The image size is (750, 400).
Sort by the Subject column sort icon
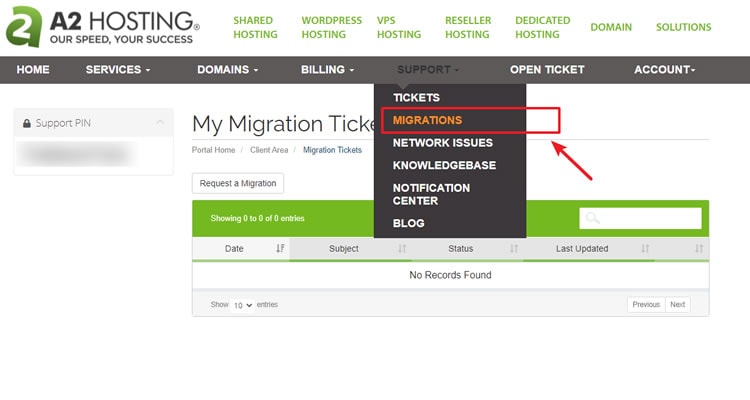[402, 248]
